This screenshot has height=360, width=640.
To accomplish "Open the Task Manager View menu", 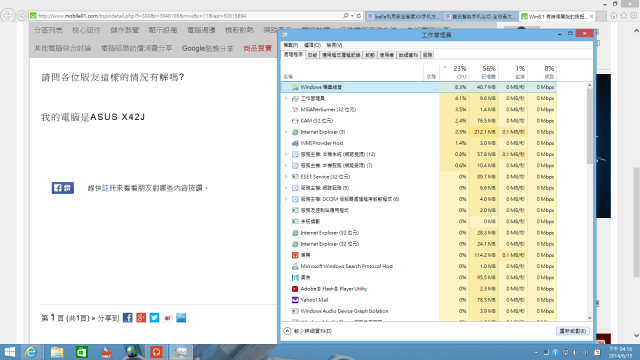I will 334,45.
